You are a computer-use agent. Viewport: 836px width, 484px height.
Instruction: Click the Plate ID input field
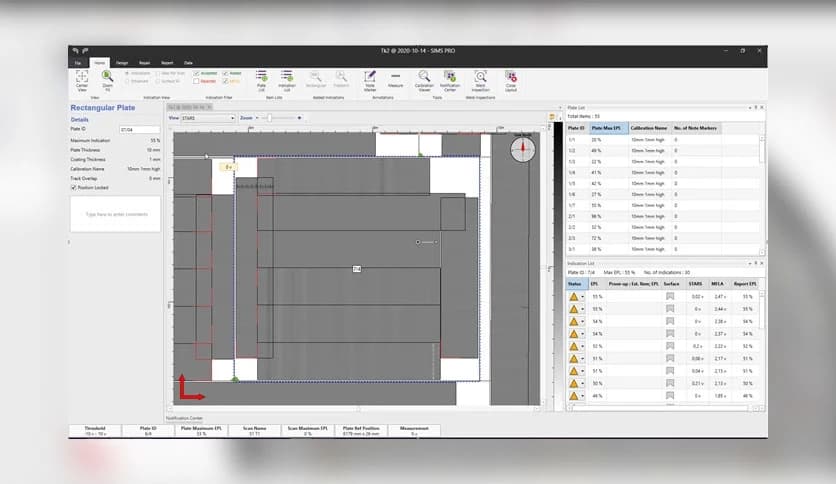pyautogui.click(x=139, y=130)
